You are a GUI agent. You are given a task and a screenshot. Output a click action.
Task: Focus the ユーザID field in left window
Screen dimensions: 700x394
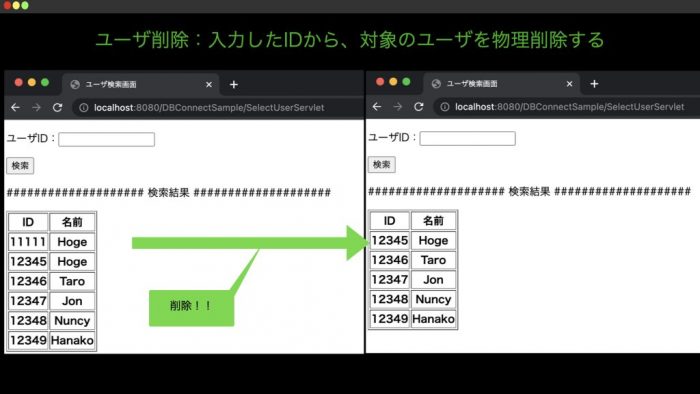pyautogui.click(x=107, y=139)
